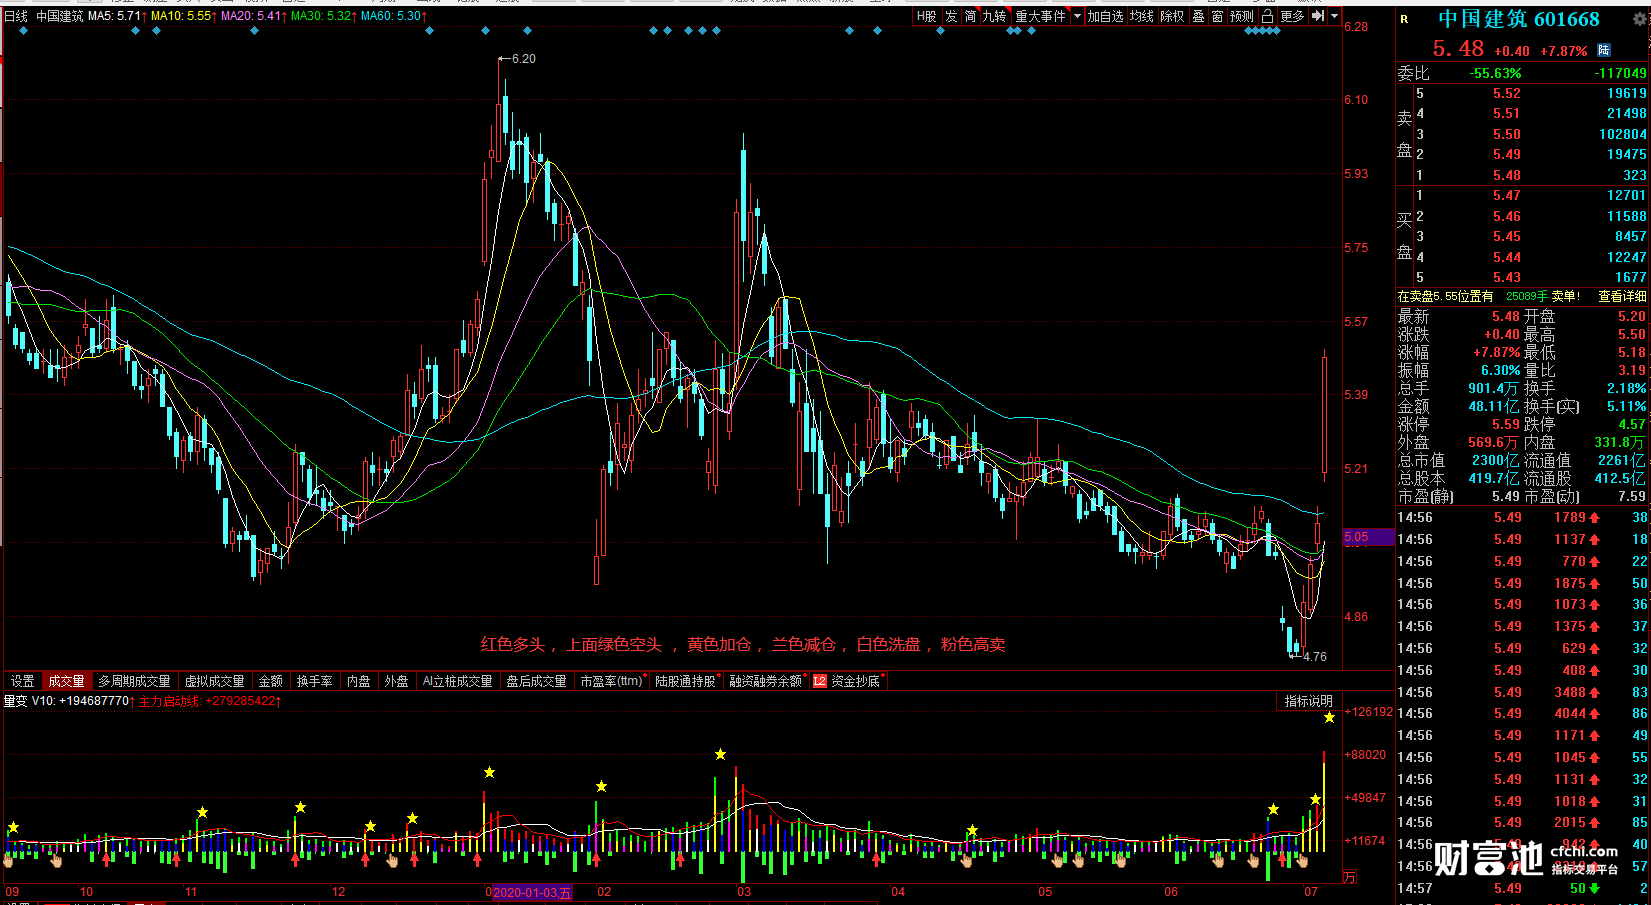This screenshot has height=905, width=1651.
Task: Click the 窗 window button
Action: click(1217, 16)
